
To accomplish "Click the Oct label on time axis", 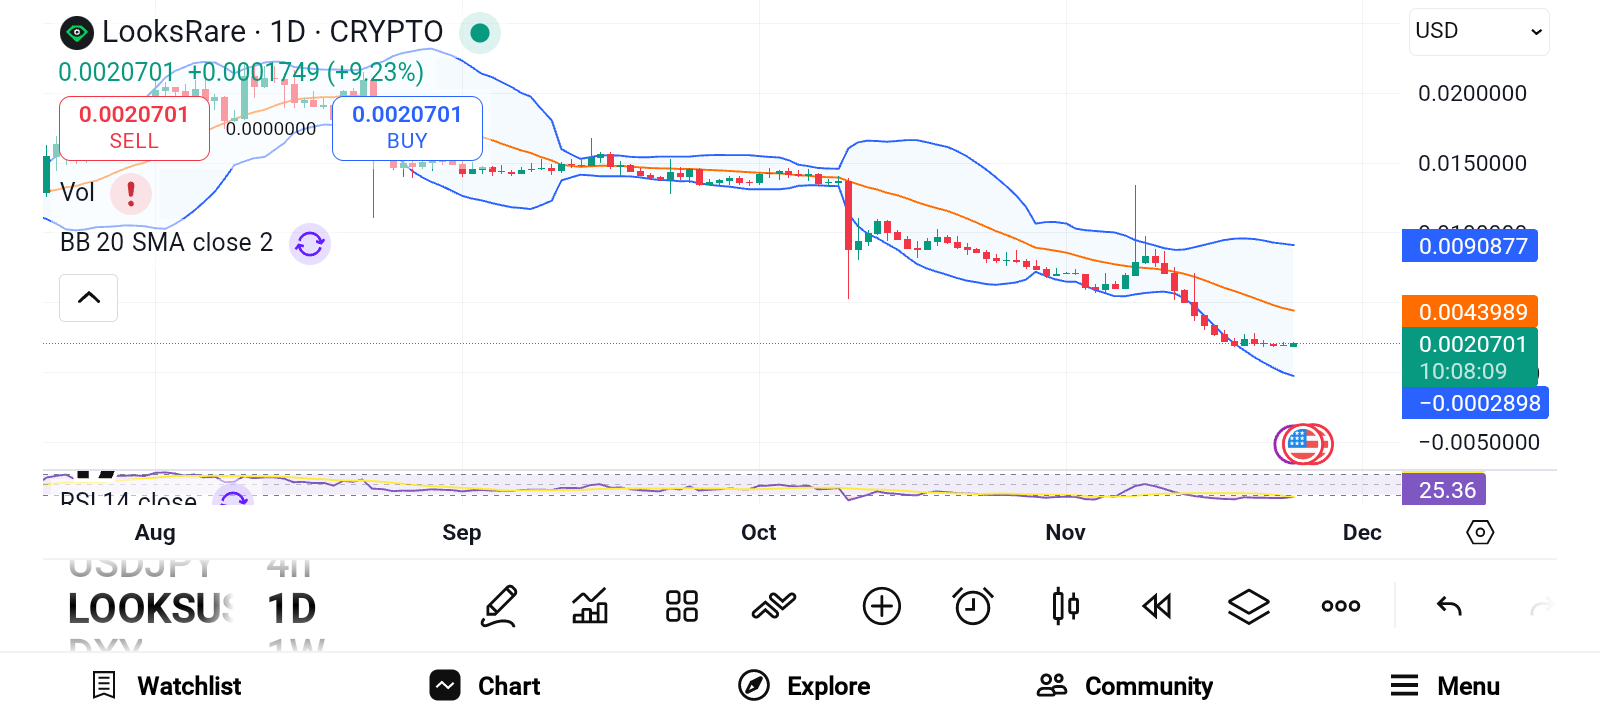I will (x=758, y=532).
